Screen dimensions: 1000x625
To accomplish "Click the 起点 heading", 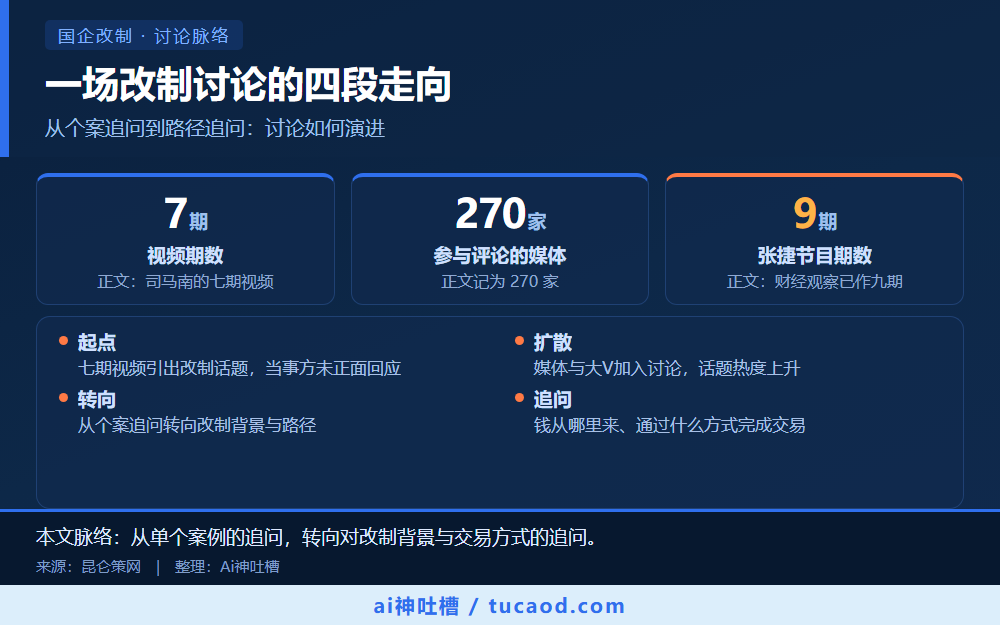I will tap(97, 342).
